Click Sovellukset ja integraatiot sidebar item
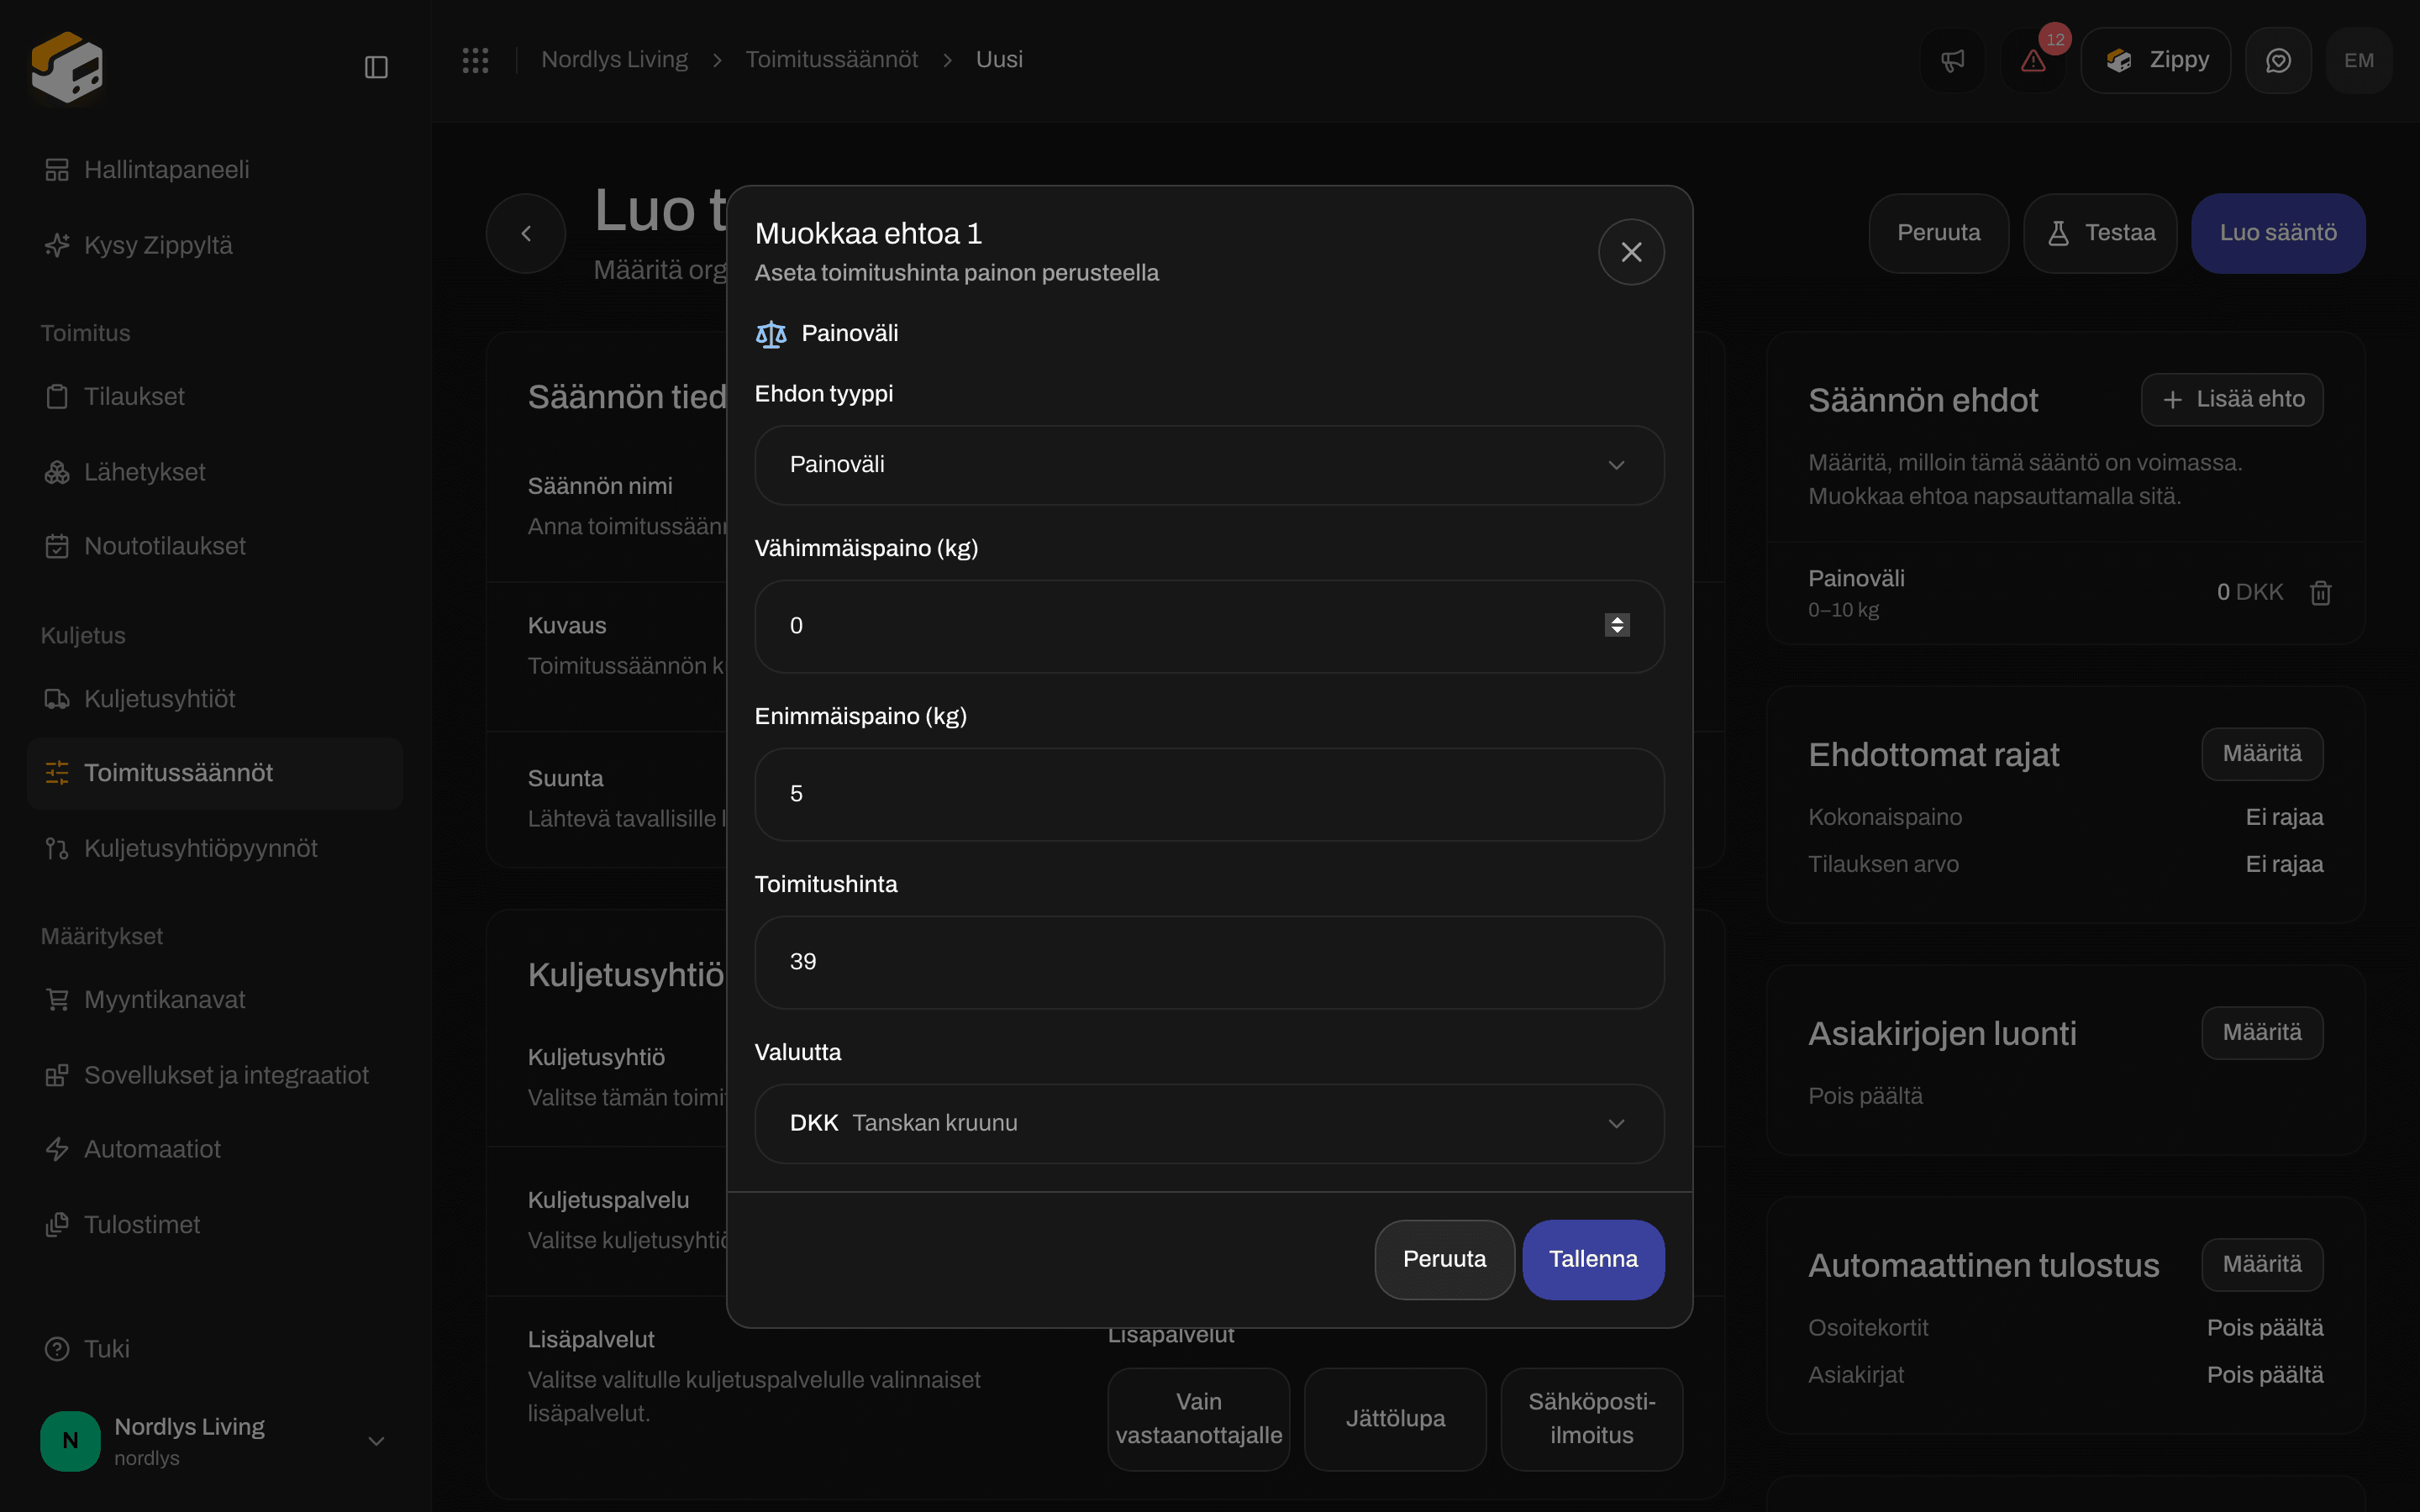 pyautogui.click(x=215, y=1075)
